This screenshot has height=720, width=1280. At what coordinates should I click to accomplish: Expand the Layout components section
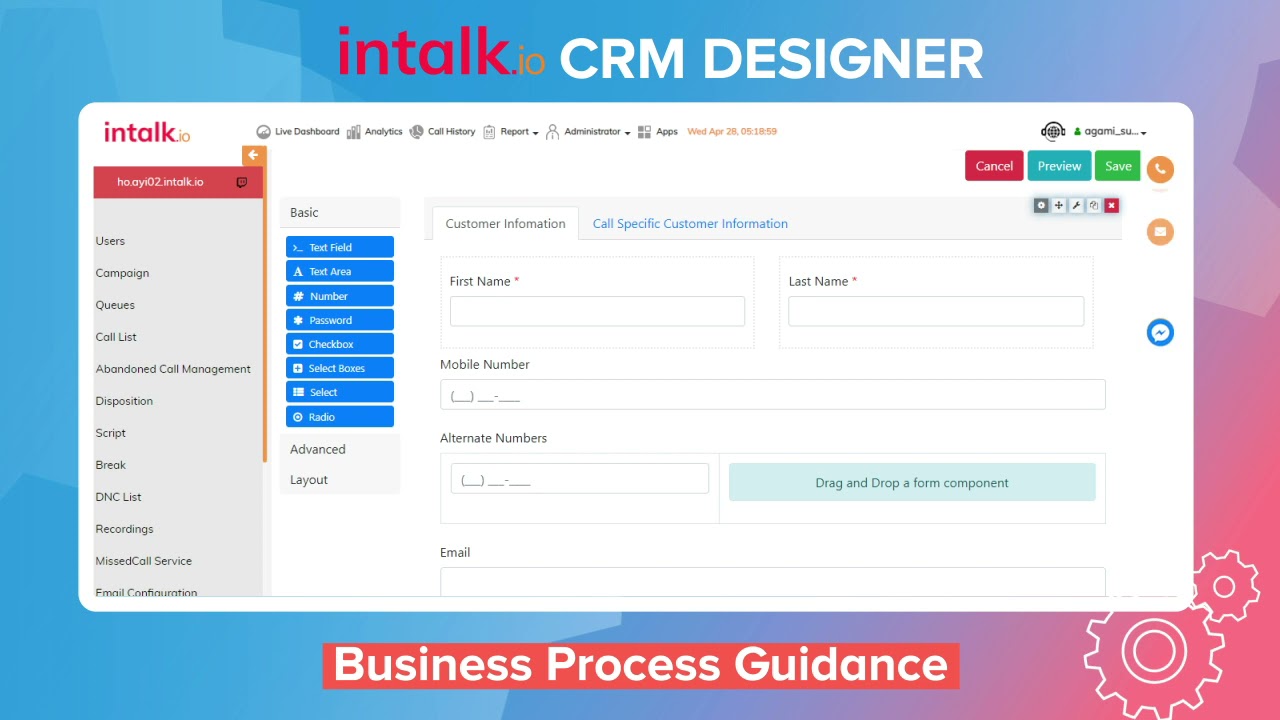click(x=340, y=480)
